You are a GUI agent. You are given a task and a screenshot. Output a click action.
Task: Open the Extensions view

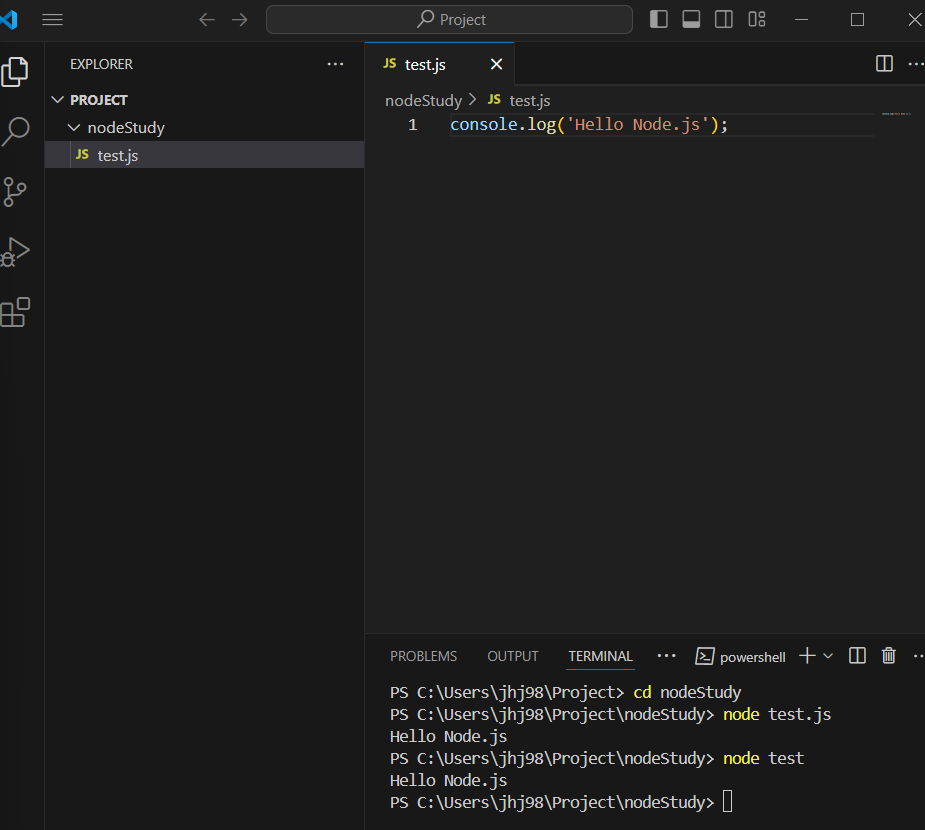[x=16, y=312]
